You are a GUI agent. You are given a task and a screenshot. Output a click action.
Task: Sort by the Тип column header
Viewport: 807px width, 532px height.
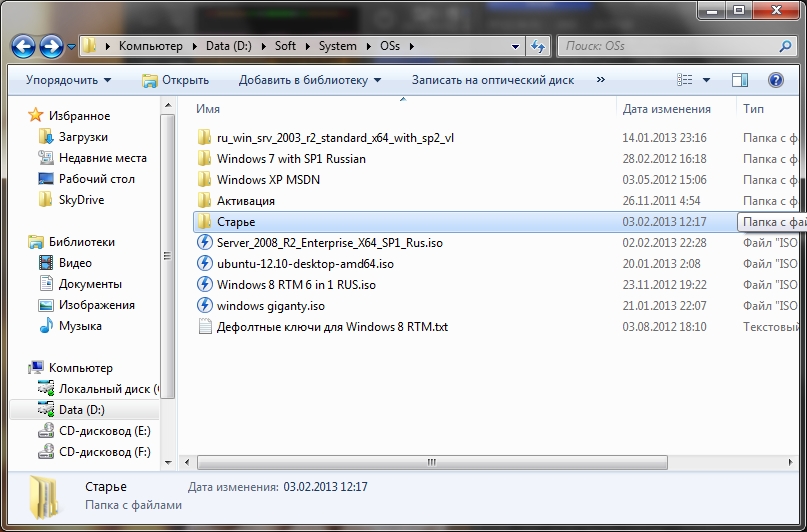(x=753, y=109)
